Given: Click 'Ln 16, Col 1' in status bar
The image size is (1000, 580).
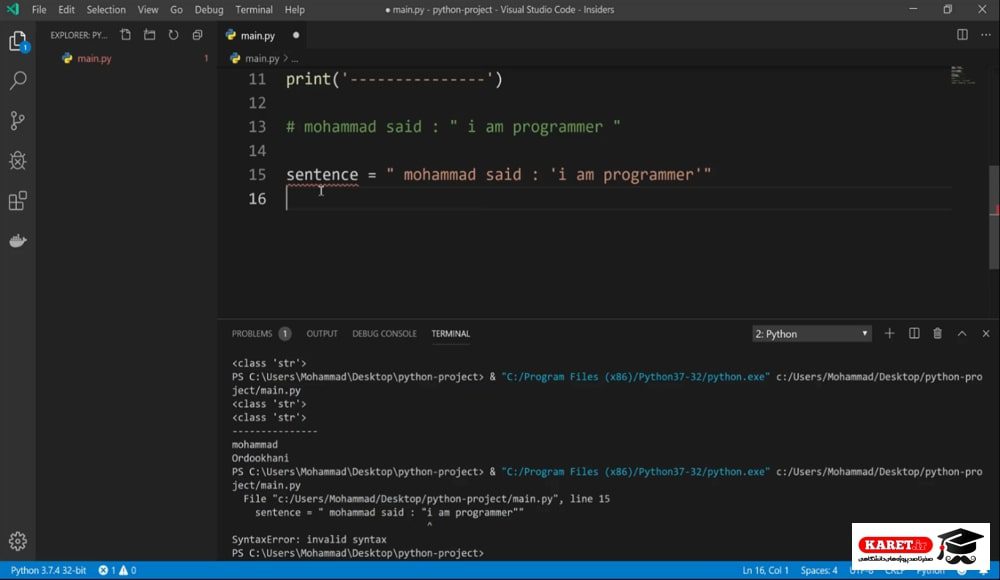Looking at the screenshot, I should click(x=765, y=570).
